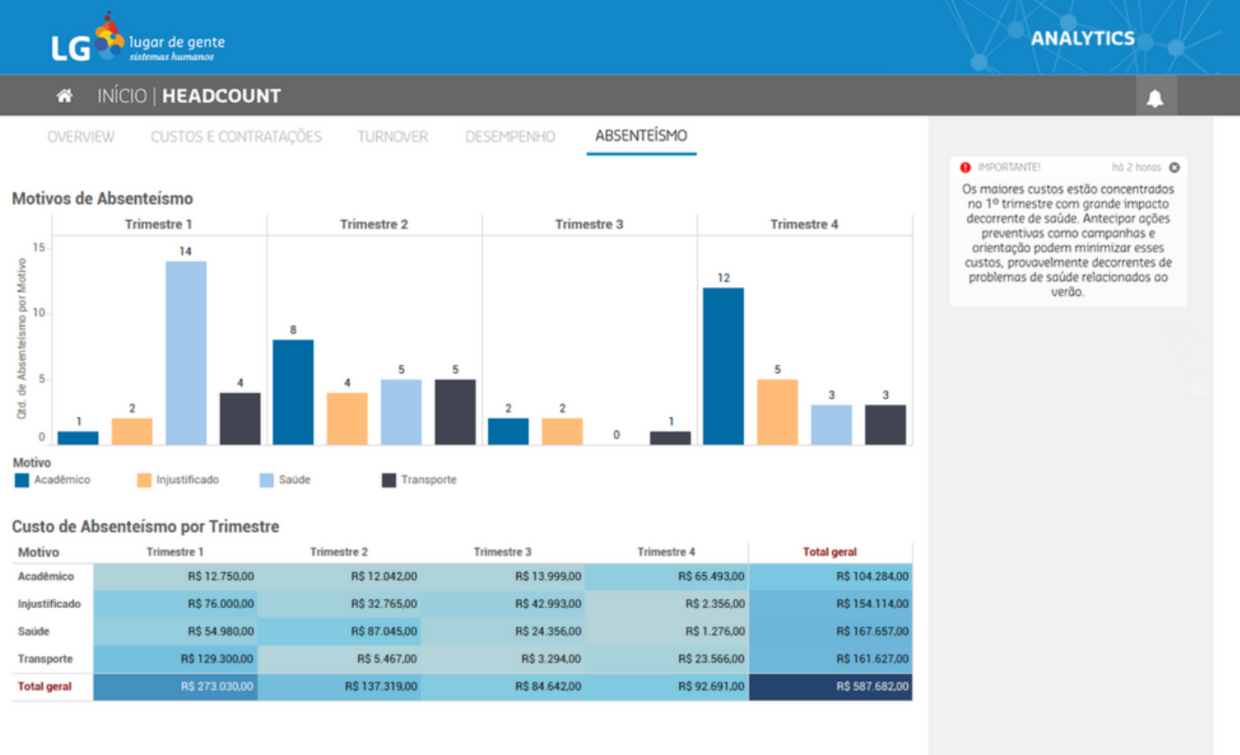Open the notifications bell
Image resolution: width=1240 pixels, height=755 pixels.
click(1157, 96)
